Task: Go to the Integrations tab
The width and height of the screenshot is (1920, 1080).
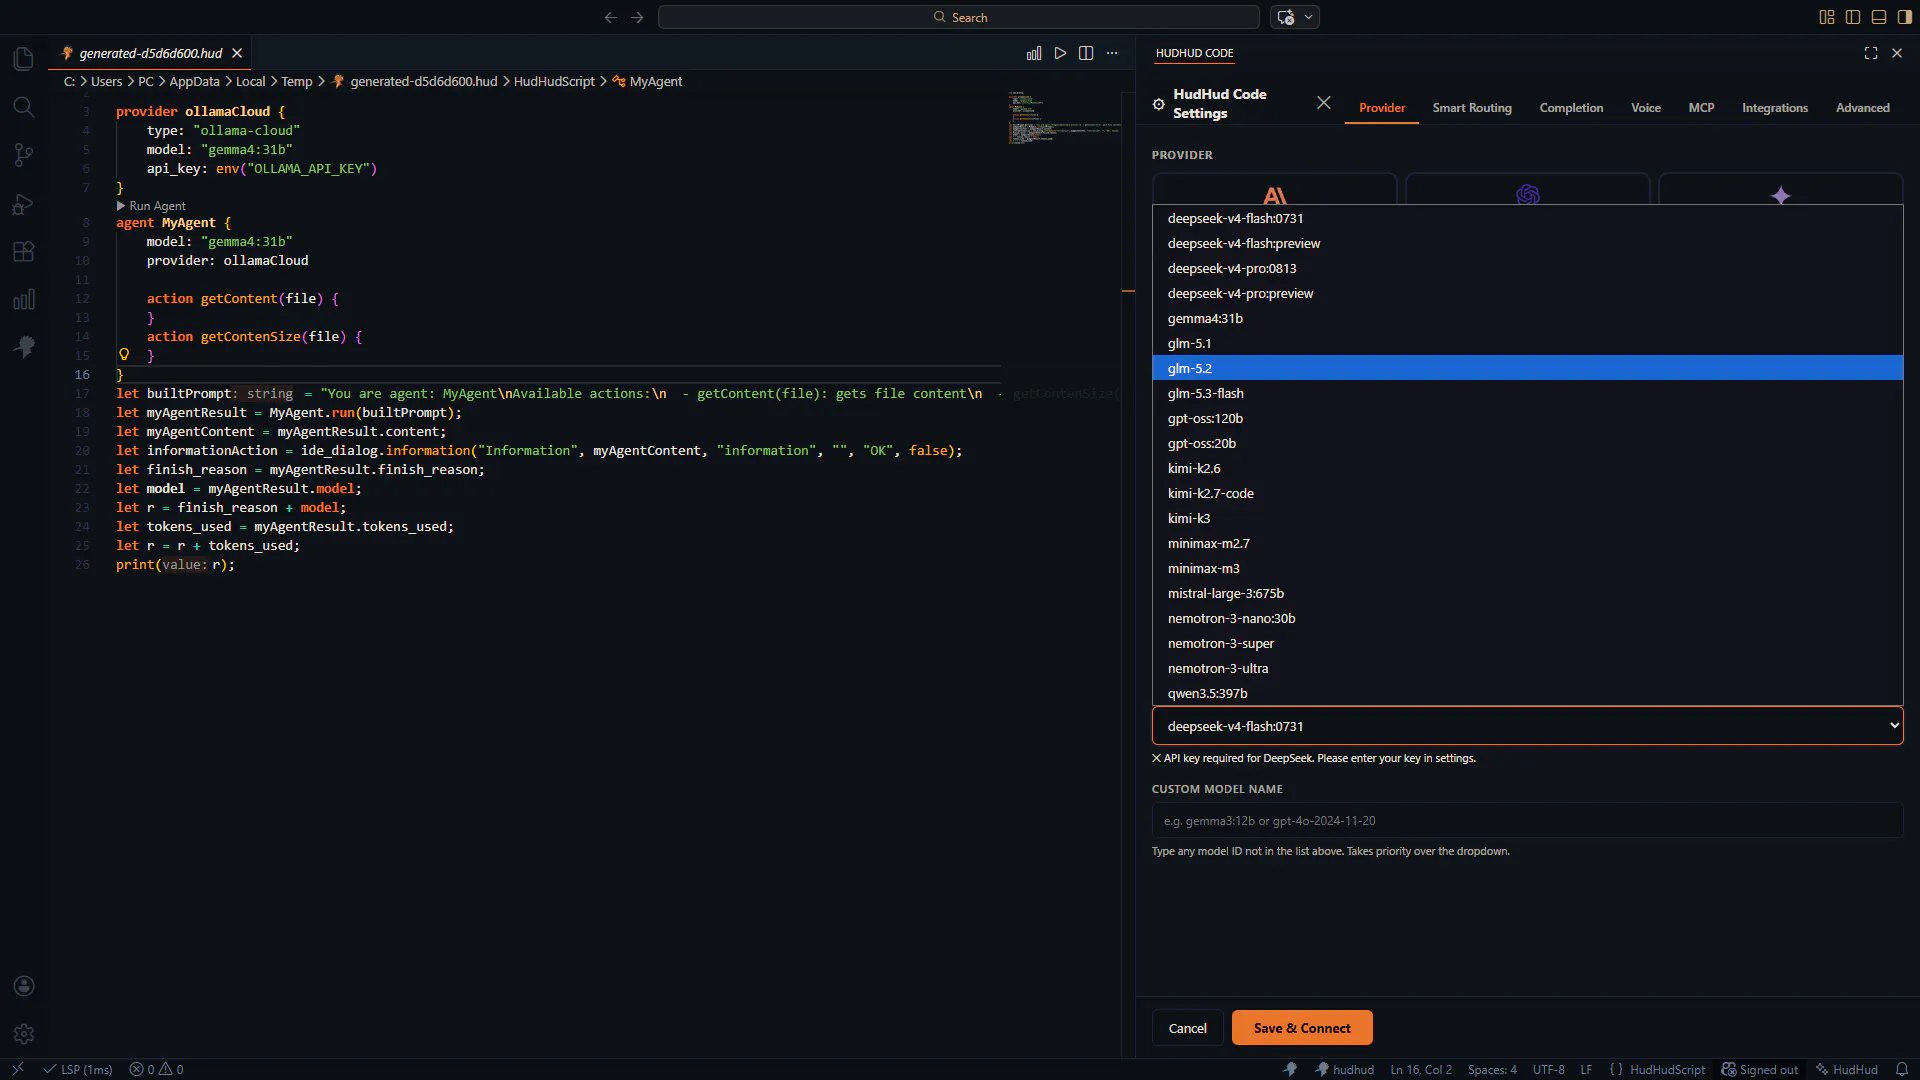Action: (x=1775, y=107)
